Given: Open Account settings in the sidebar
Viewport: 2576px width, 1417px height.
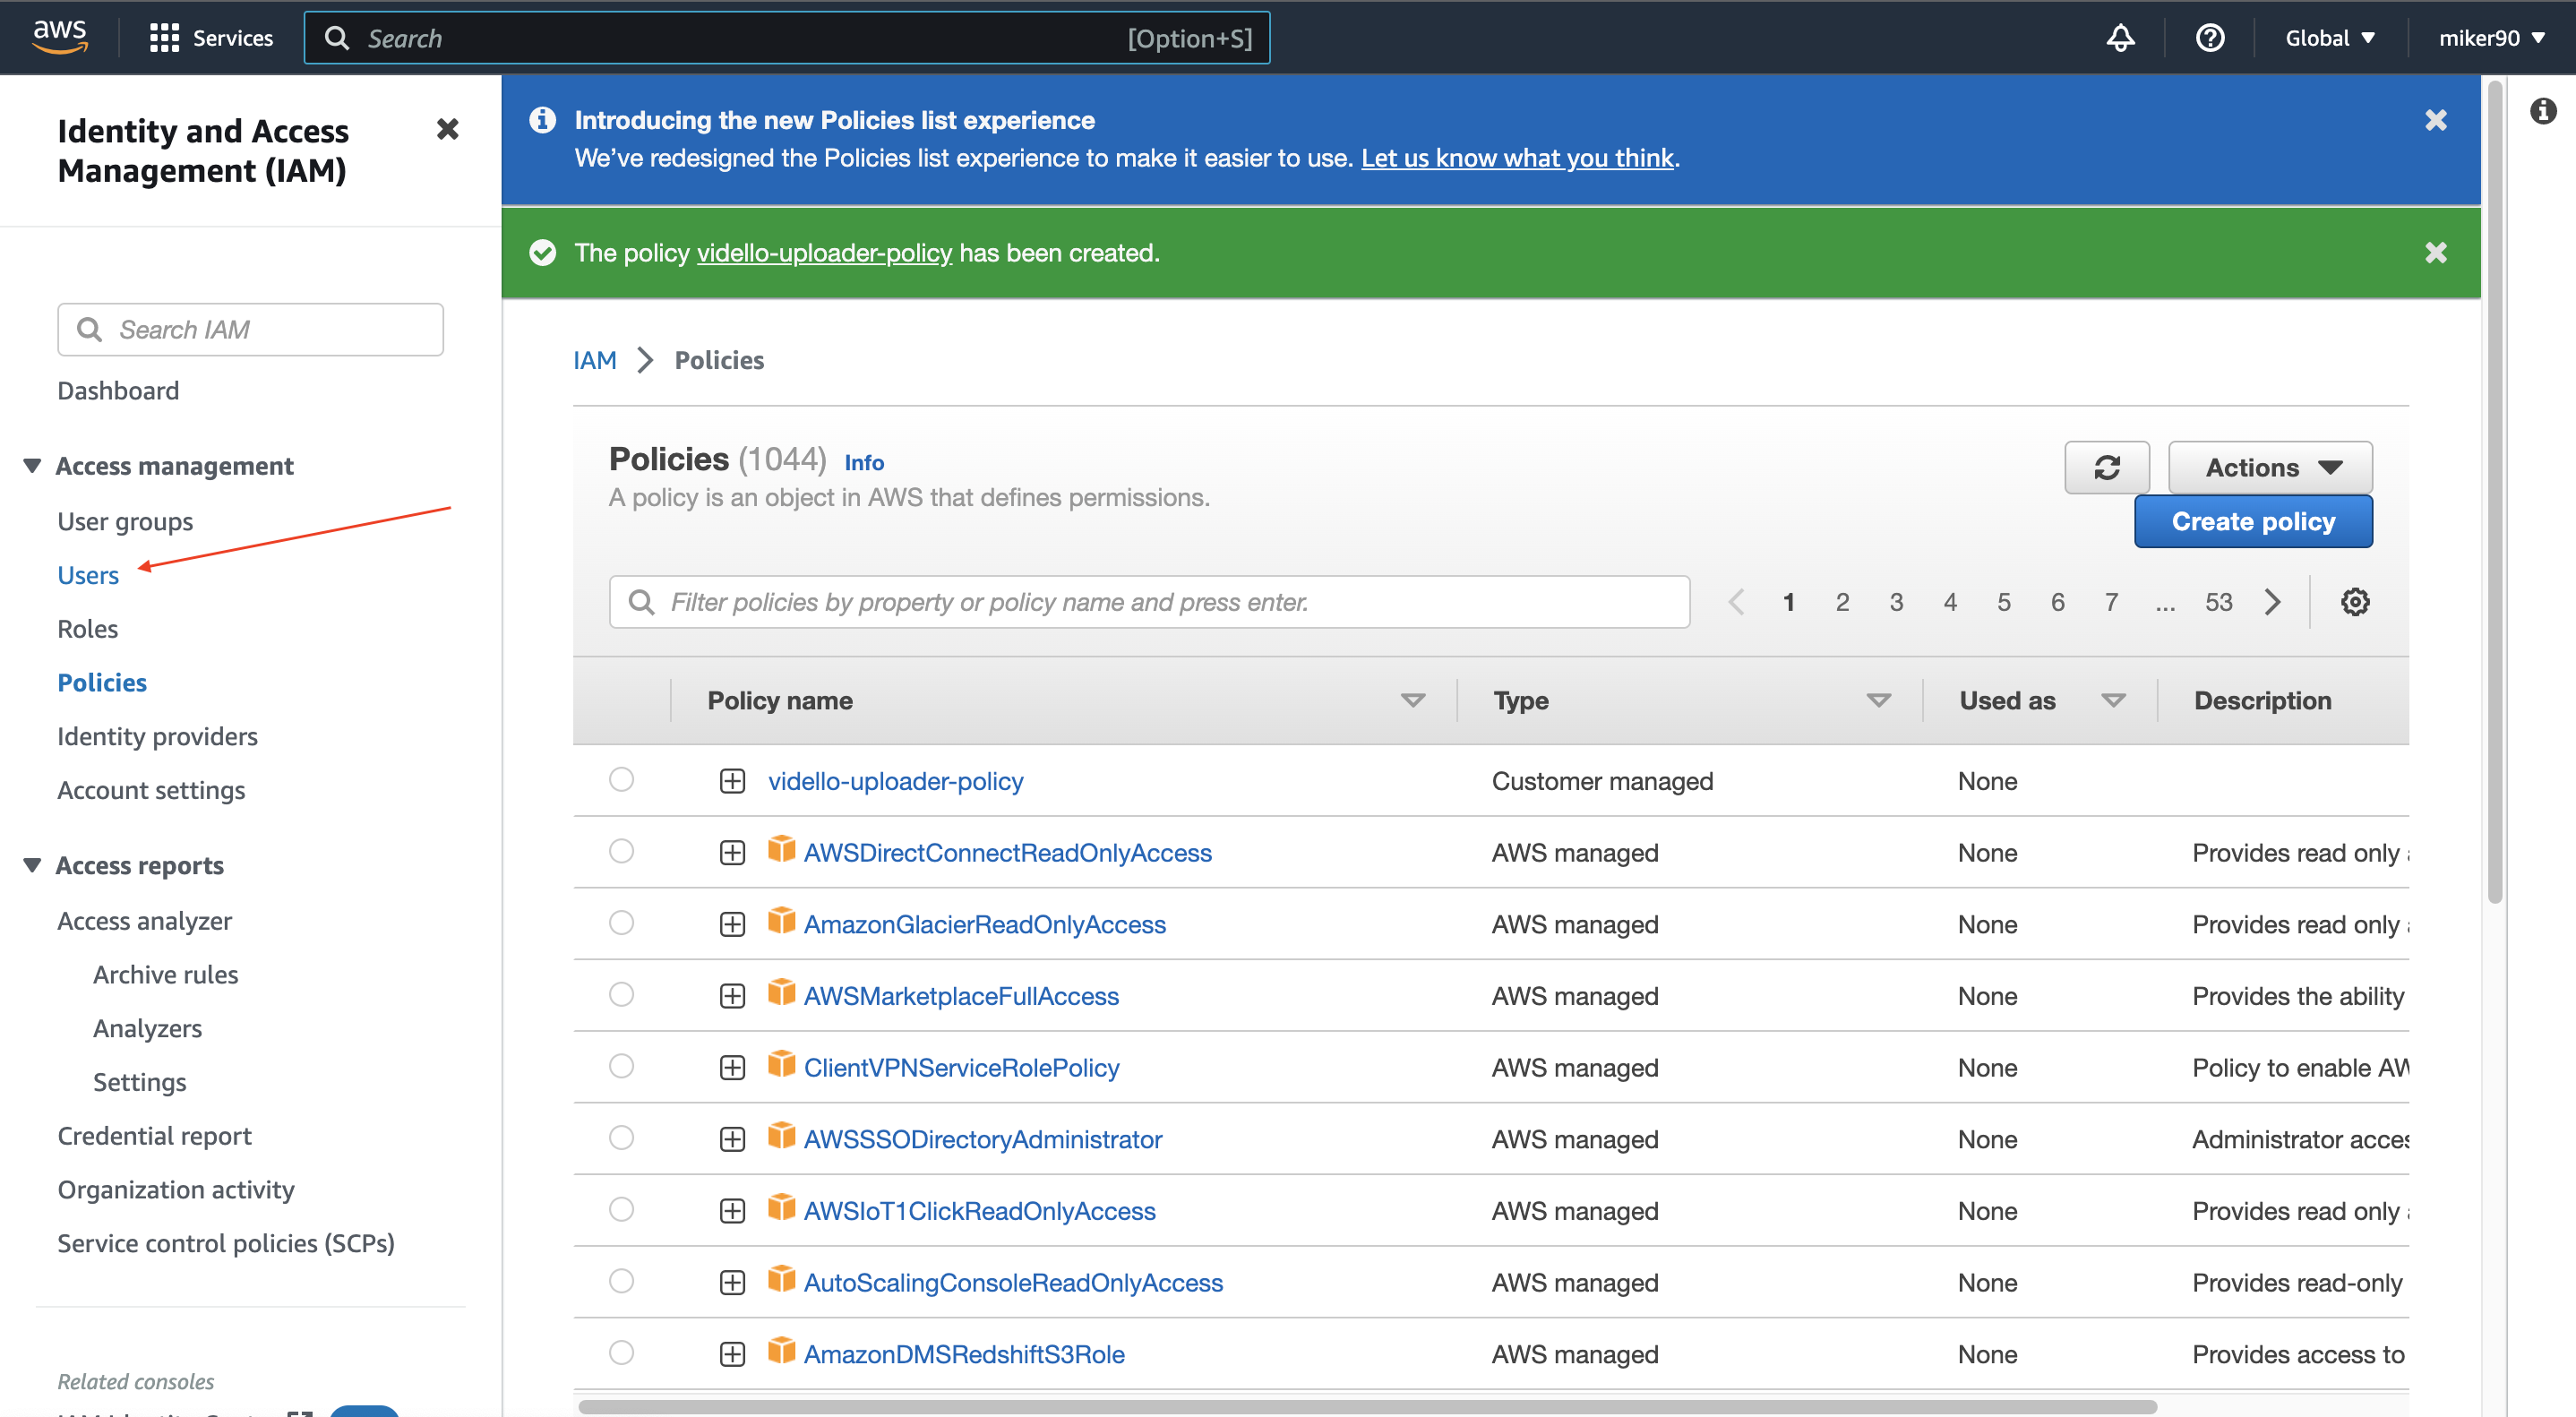Looking at the screenshot, I should [151, 790].
